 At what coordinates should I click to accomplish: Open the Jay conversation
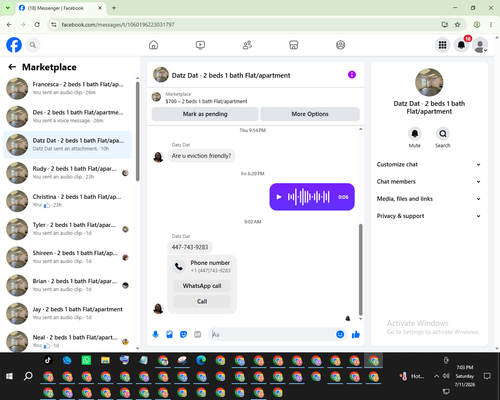68,313
